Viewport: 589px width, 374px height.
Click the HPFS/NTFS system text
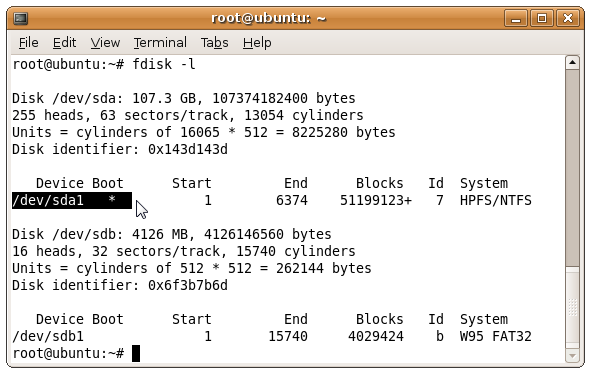pyautogui.click(x=495, y=200)
